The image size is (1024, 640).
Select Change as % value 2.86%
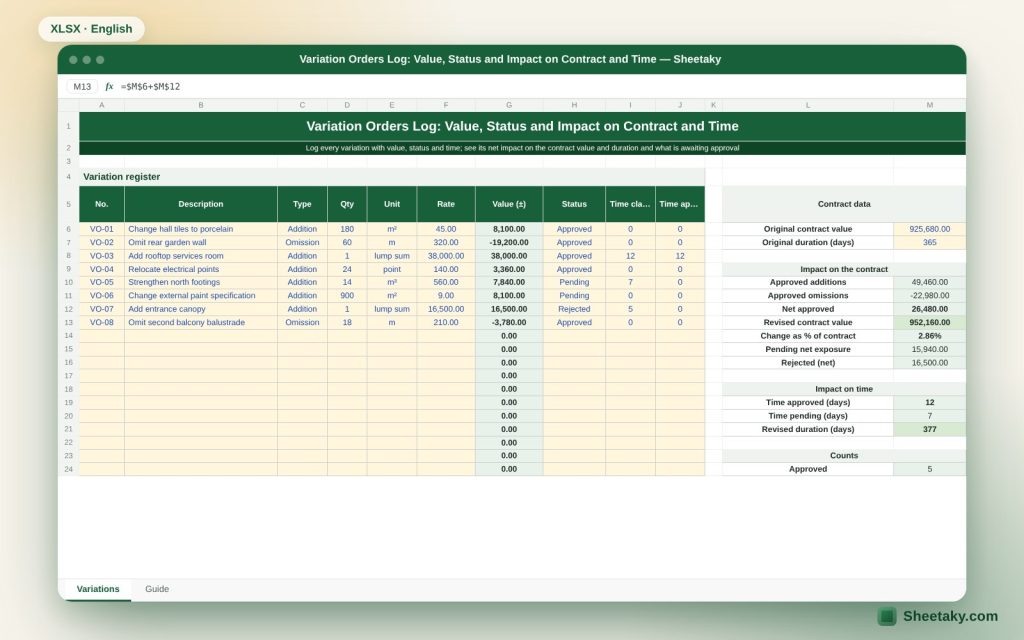(929, 336)
